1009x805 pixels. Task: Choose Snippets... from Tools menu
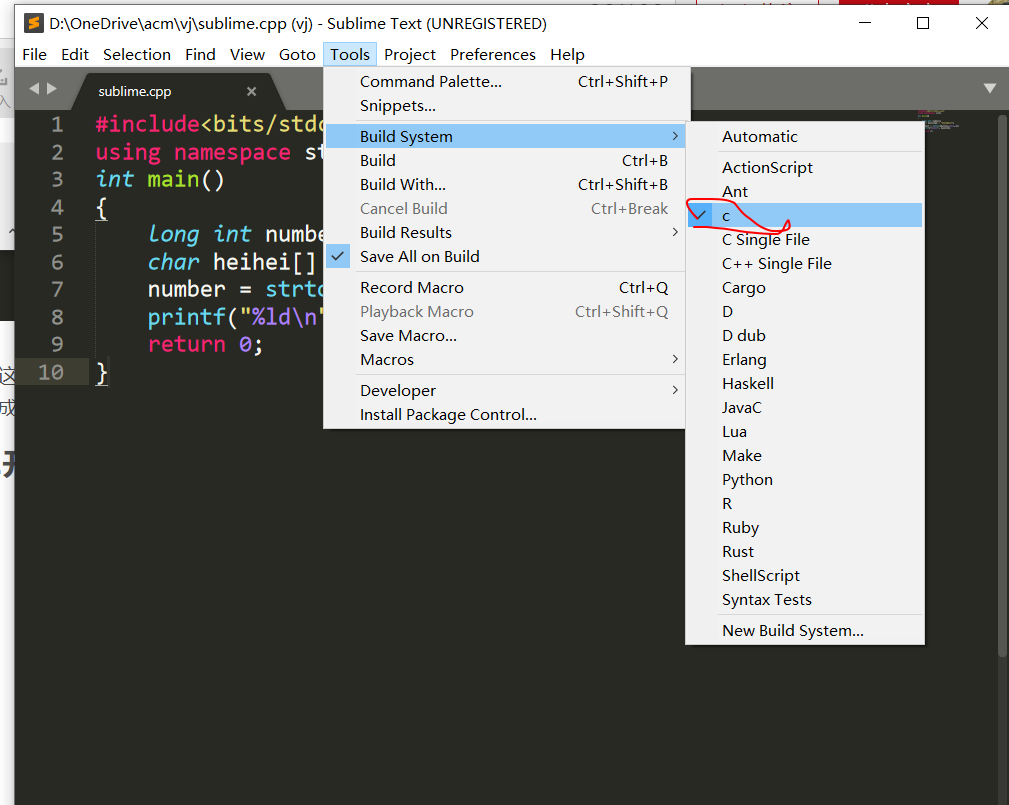(505, 106)
